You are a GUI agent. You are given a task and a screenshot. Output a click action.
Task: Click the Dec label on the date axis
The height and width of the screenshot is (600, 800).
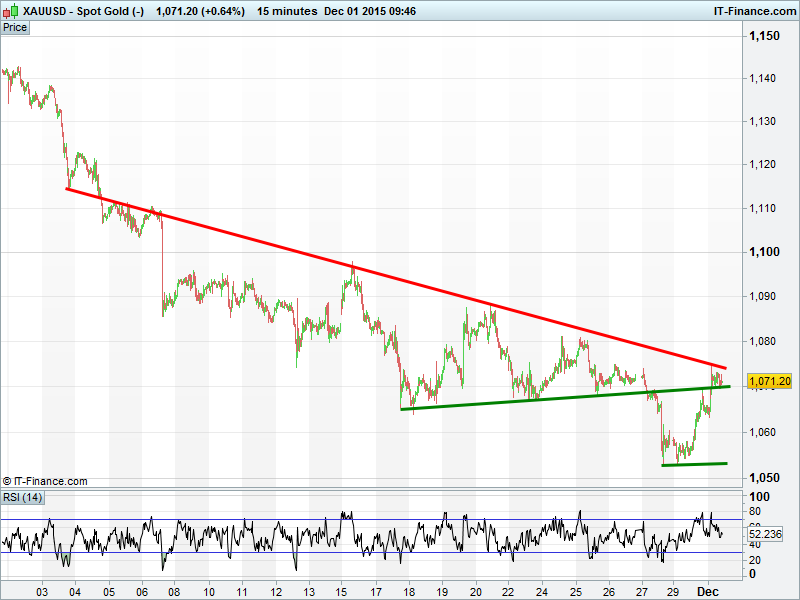pos(707,592)
